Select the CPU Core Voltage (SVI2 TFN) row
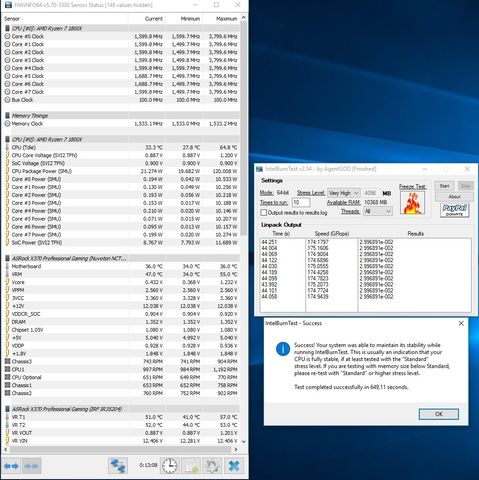This screenshot has width=479, height=480. (121, 155)
